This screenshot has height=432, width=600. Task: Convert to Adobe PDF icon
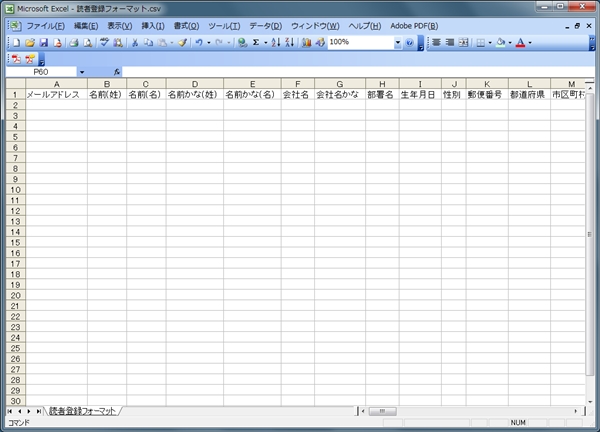tap(16, 59)
